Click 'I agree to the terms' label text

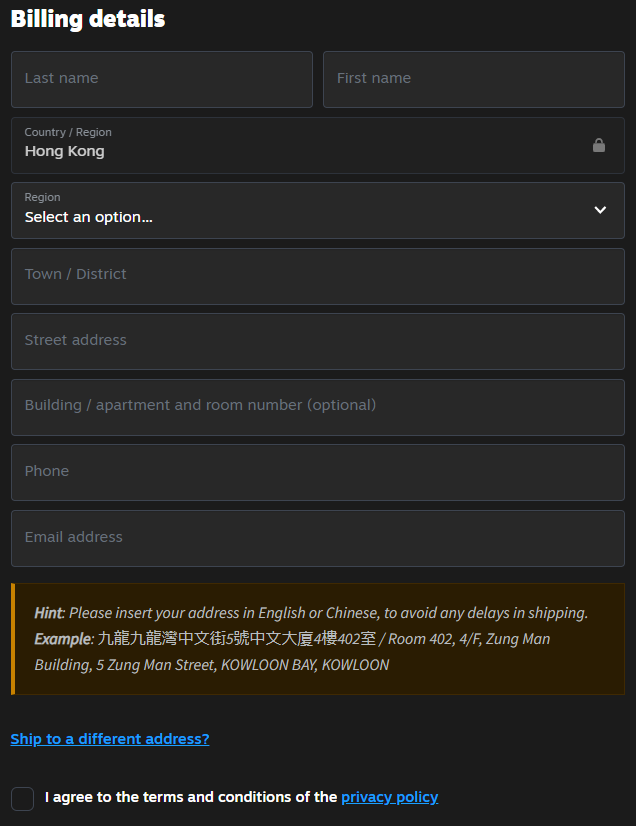[x=190, y=797]
